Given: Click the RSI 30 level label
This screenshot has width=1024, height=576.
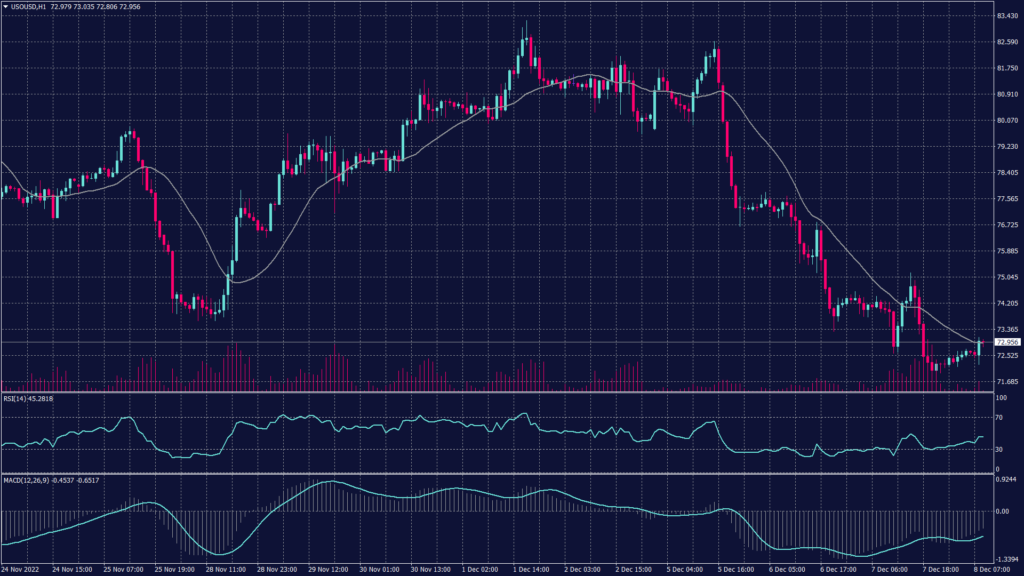Looking at the screenshot, I should (x=1000, y=449).
